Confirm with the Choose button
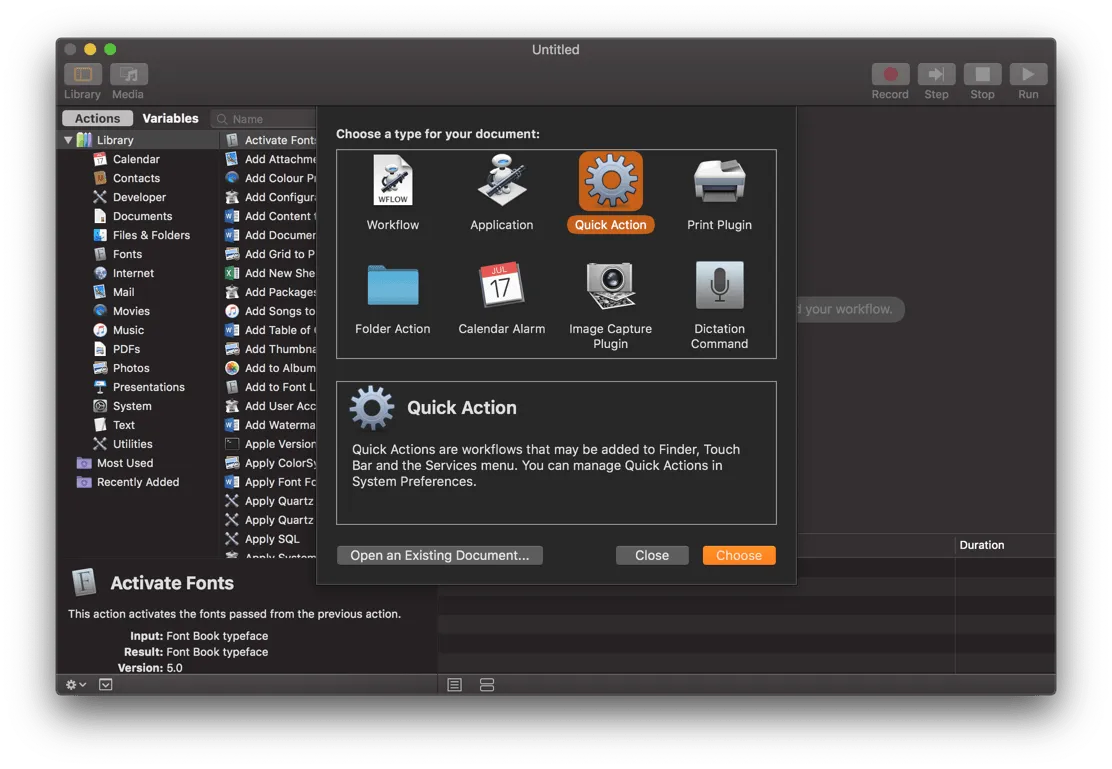1112x769 pixels. click(x=739, y=555)
